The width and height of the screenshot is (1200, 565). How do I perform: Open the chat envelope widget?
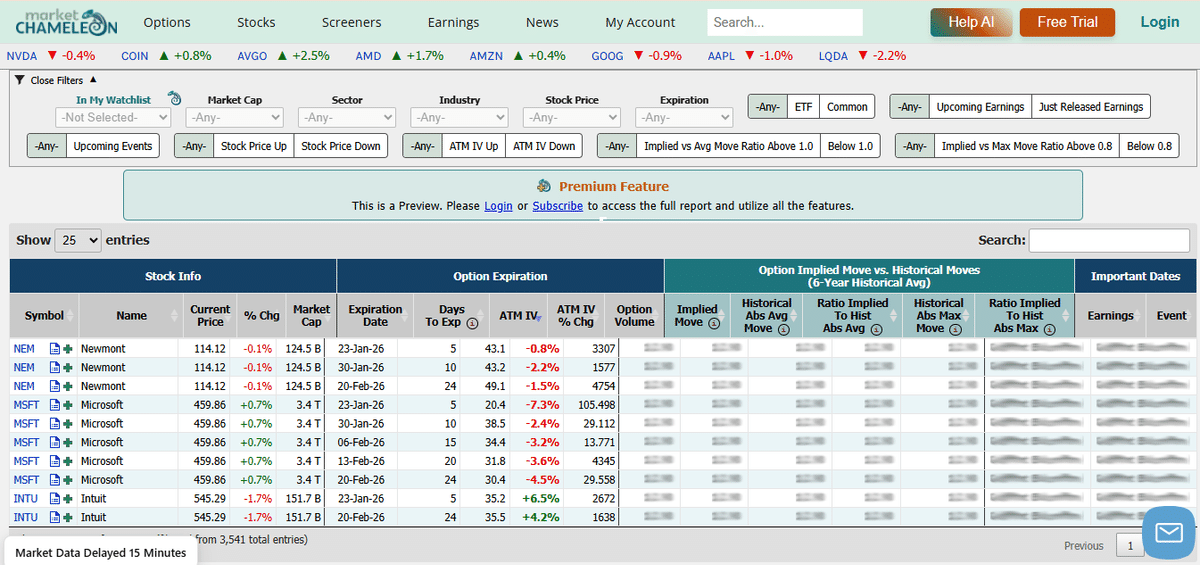click(1168, 532)
